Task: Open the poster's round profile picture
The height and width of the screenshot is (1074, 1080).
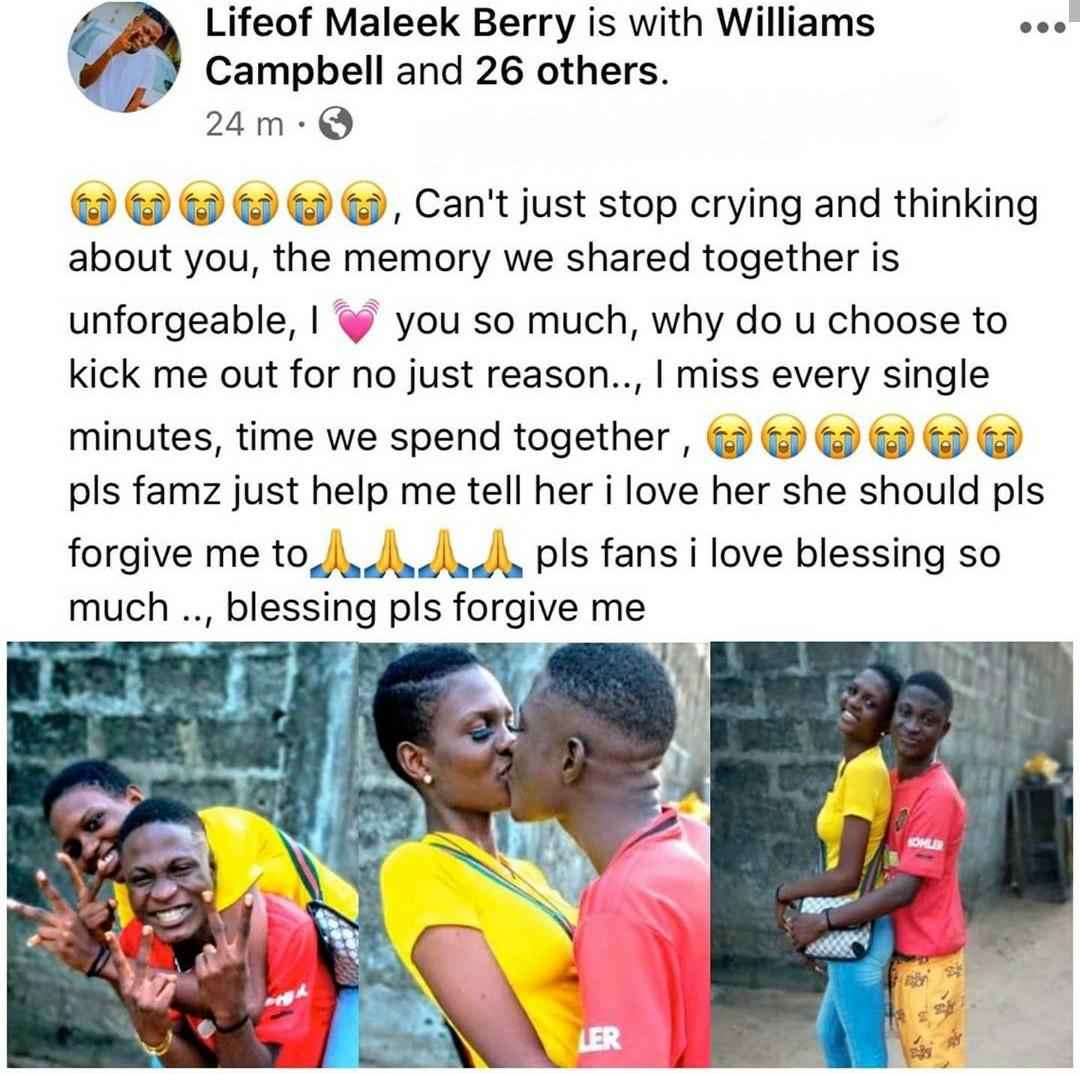Action: [x=125, y=56]
